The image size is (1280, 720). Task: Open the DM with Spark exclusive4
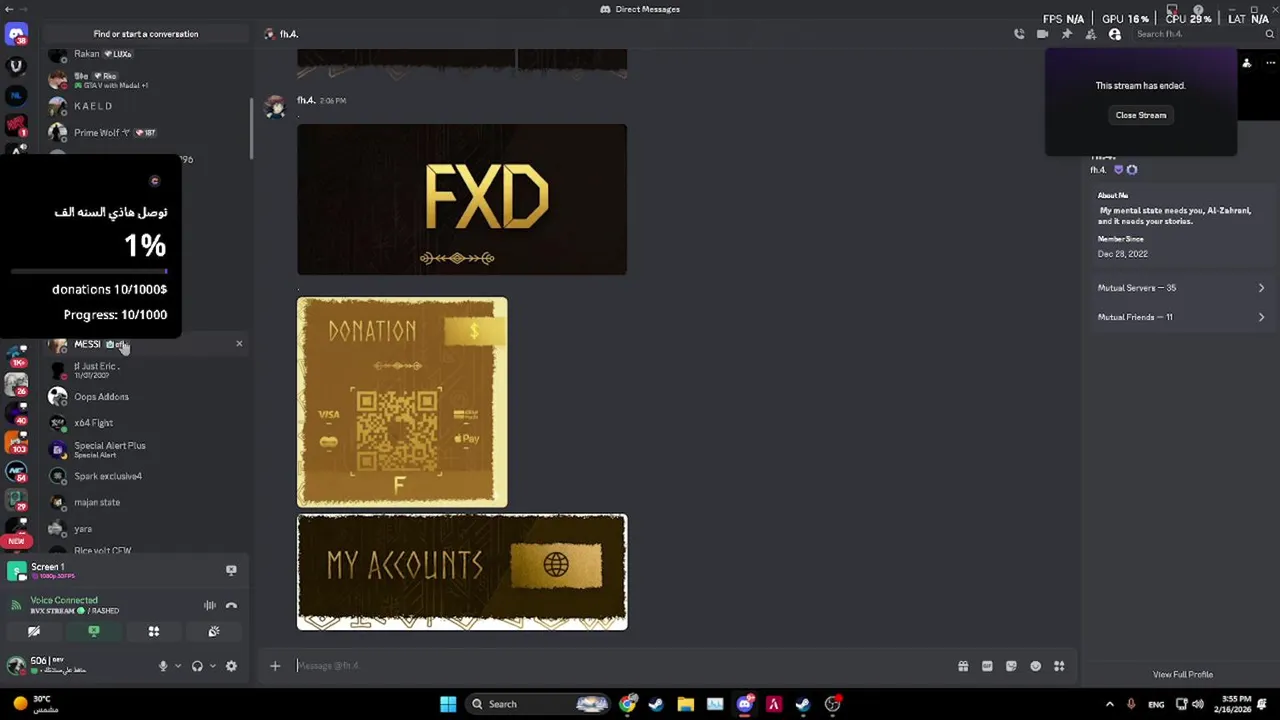145,476
